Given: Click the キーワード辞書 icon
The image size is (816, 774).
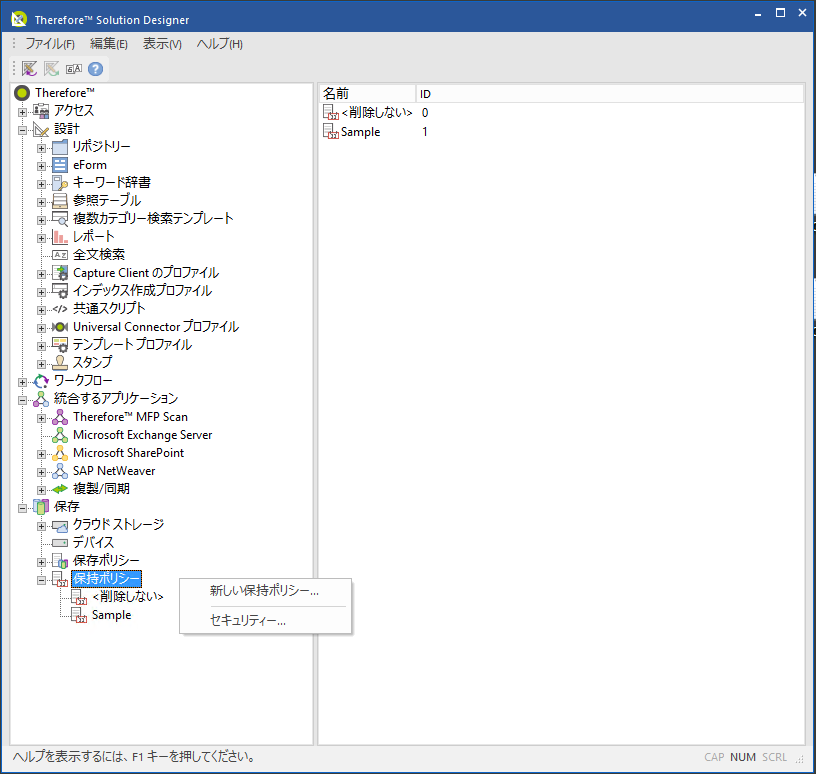Looking at the screenshot, I should point(60,183).
